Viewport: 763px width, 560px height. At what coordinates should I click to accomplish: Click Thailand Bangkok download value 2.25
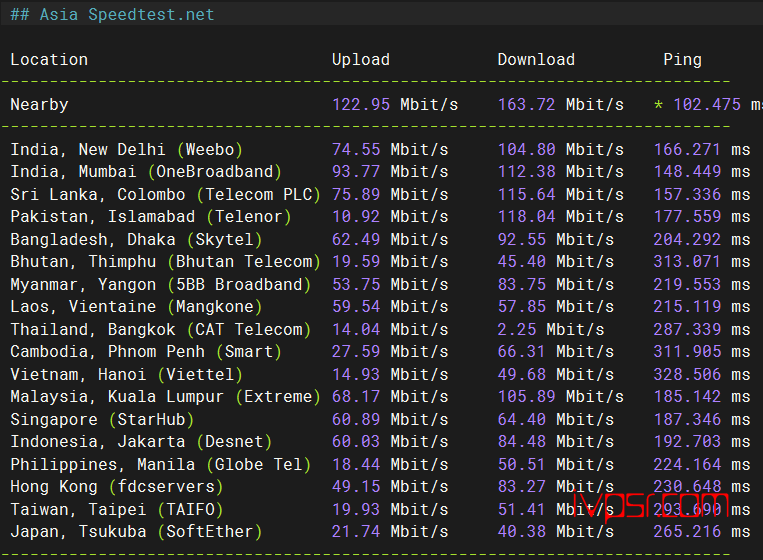click(x=516, y=329)
